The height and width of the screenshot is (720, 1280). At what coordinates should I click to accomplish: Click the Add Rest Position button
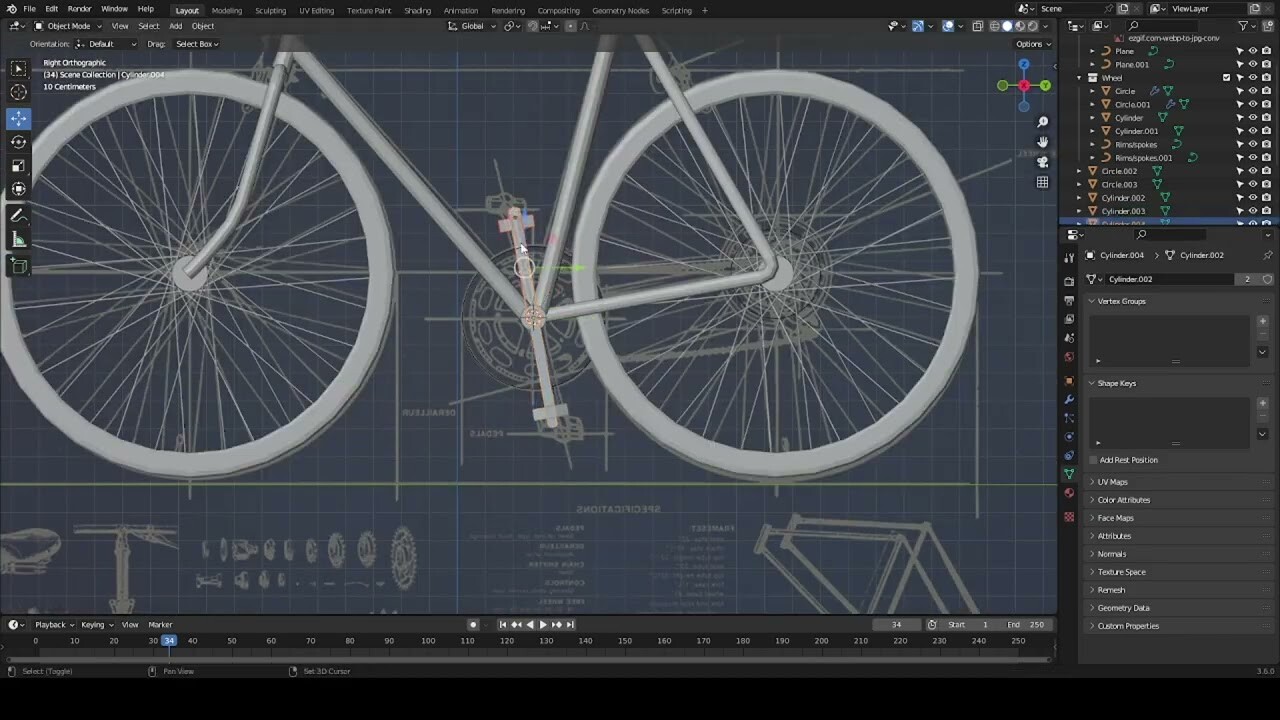click(1128, 460)
